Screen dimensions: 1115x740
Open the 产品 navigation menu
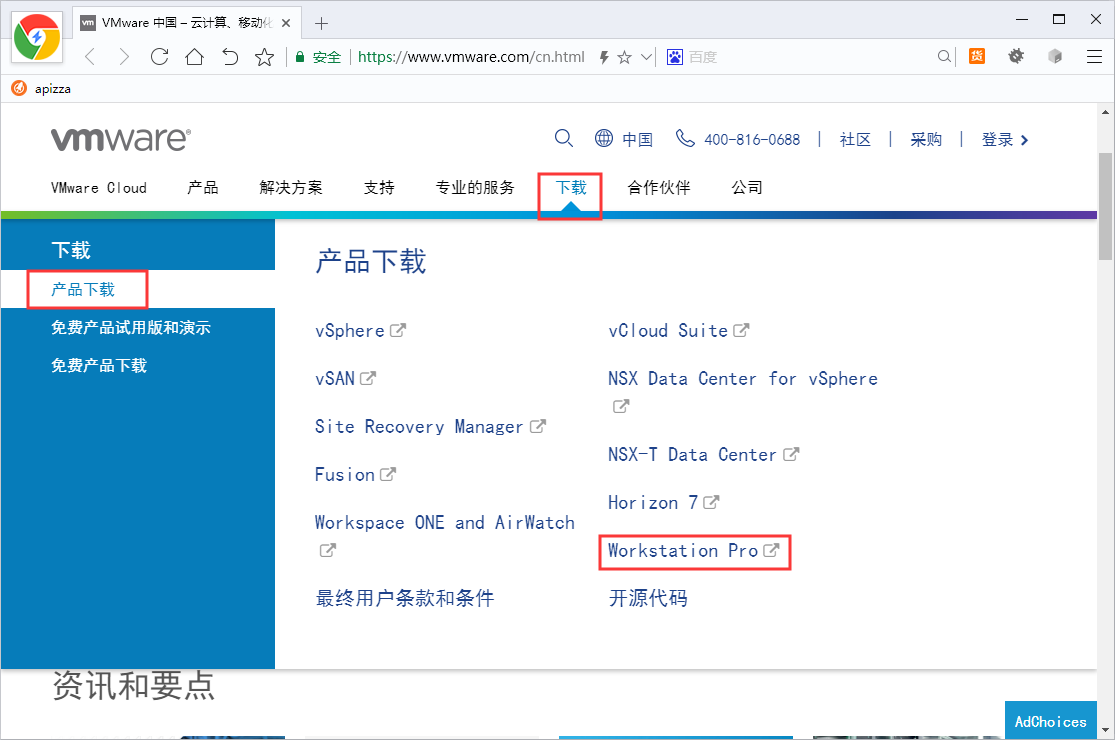[x=203, y=187]
